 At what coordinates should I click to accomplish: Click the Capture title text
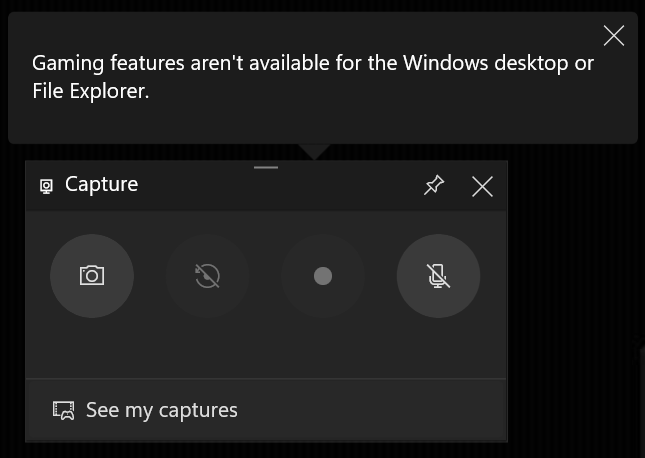click(x=102, y=184)
